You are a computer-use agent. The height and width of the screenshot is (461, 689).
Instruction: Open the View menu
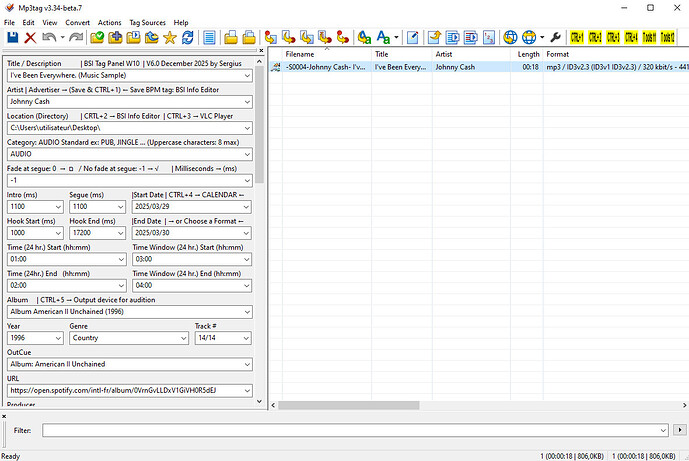50,22
